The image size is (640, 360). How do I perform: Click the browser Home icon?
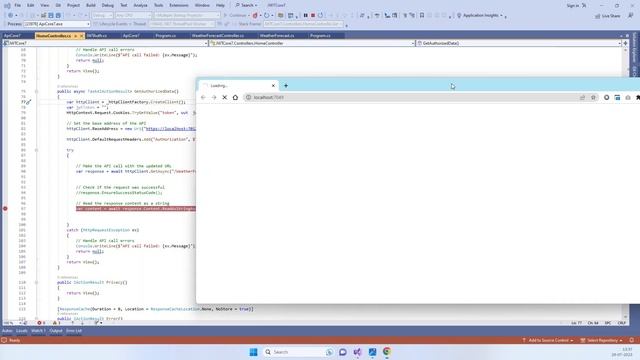tap(235, 98)
